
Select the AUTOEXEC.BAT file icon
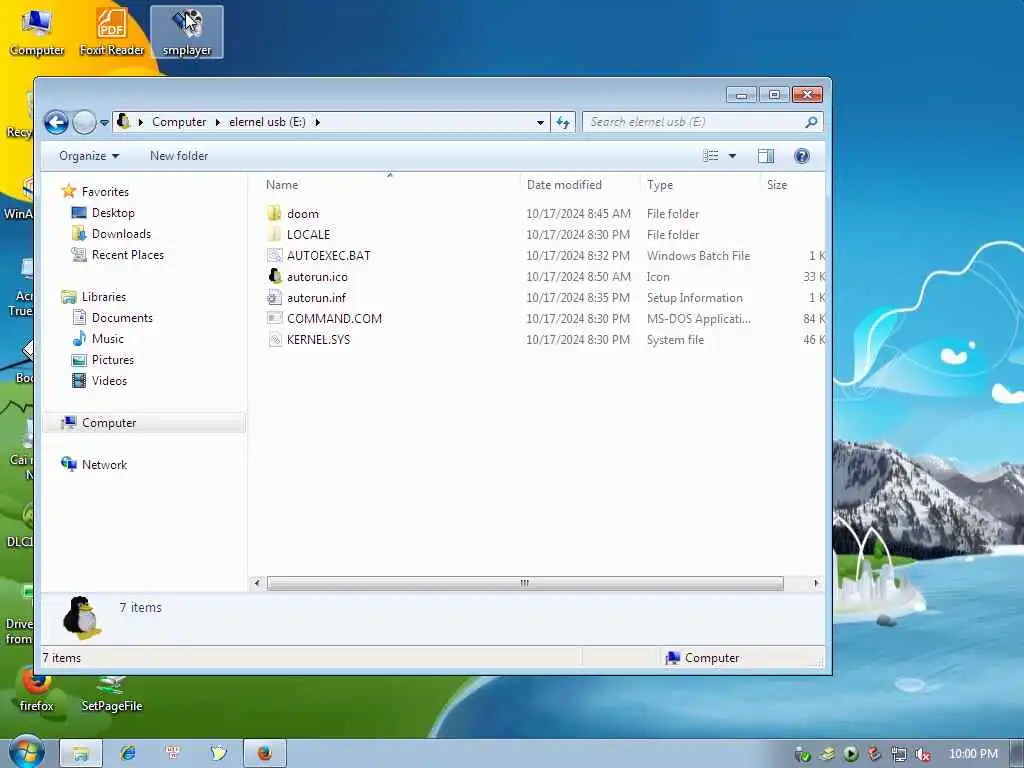[x=274, y=255]
